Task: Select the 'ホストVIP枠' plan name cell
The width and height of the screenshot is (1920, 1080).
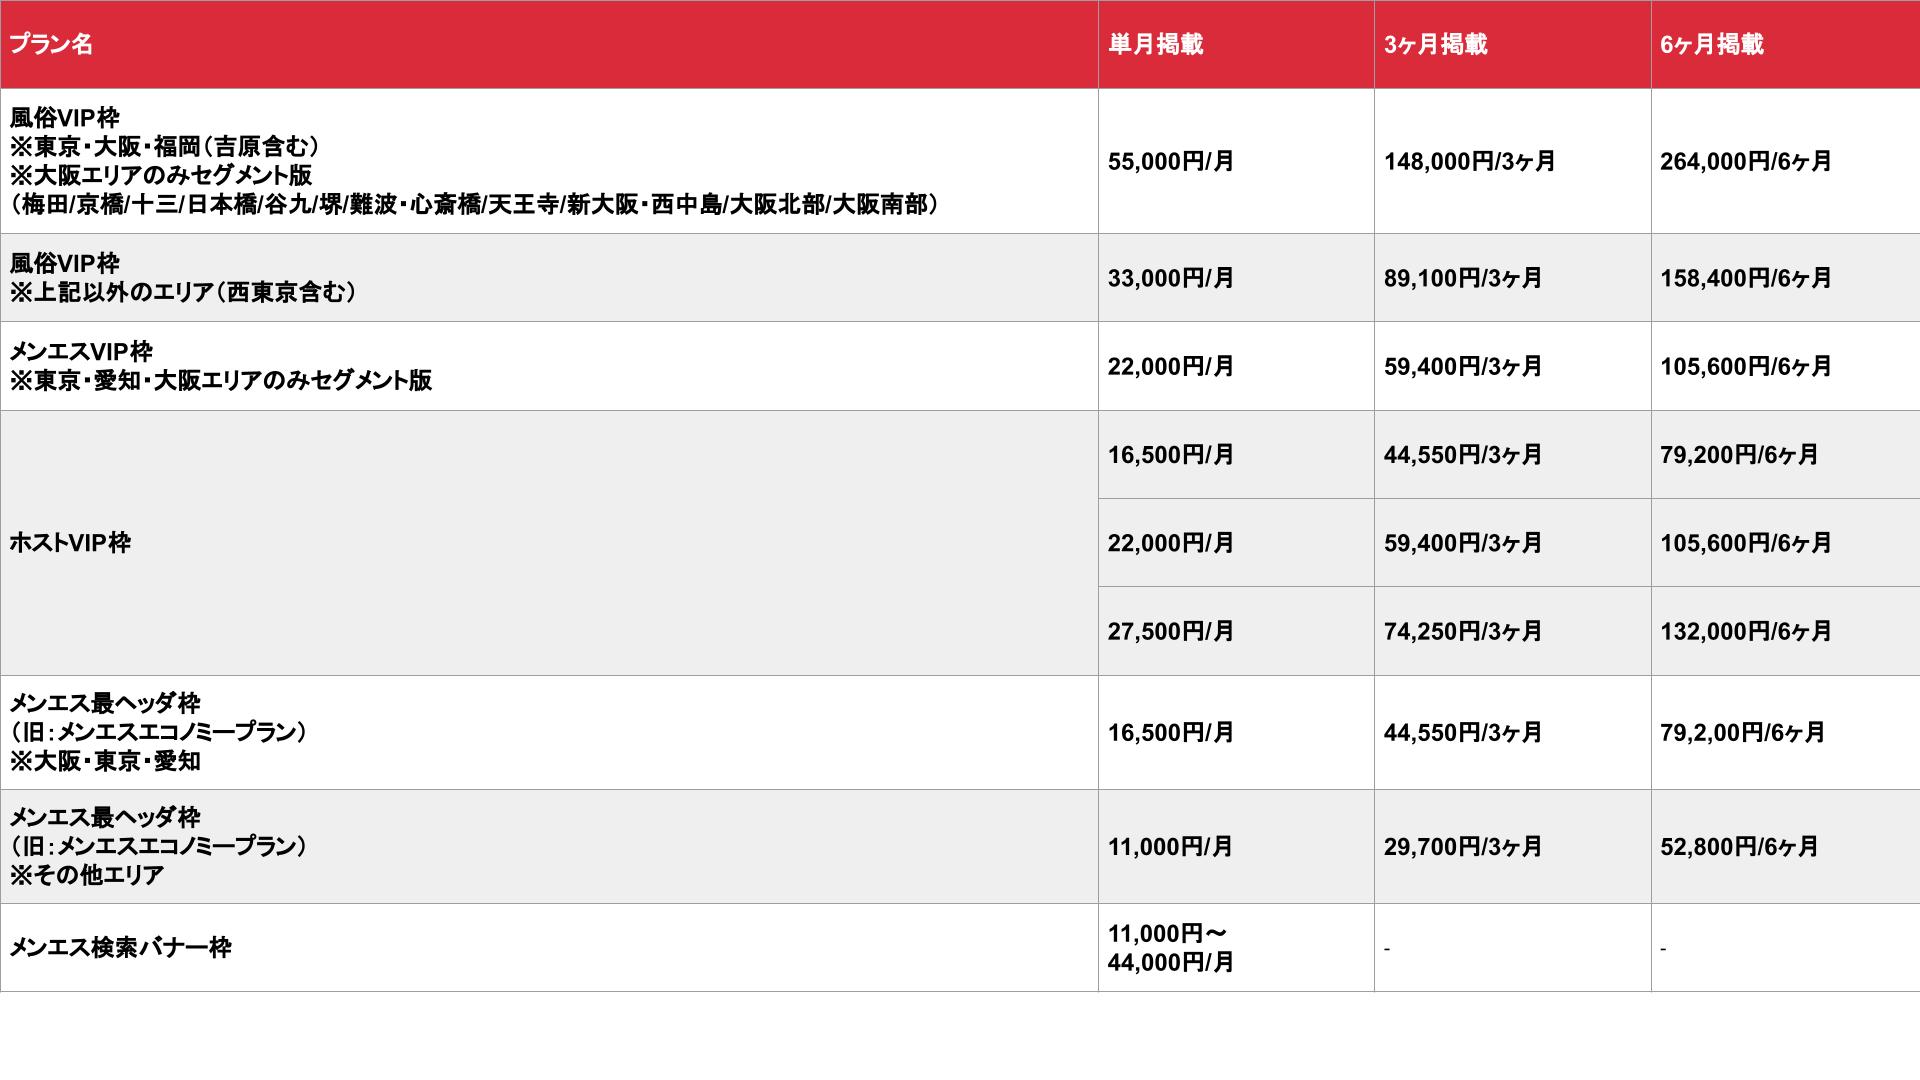Action: click(549, 543)
